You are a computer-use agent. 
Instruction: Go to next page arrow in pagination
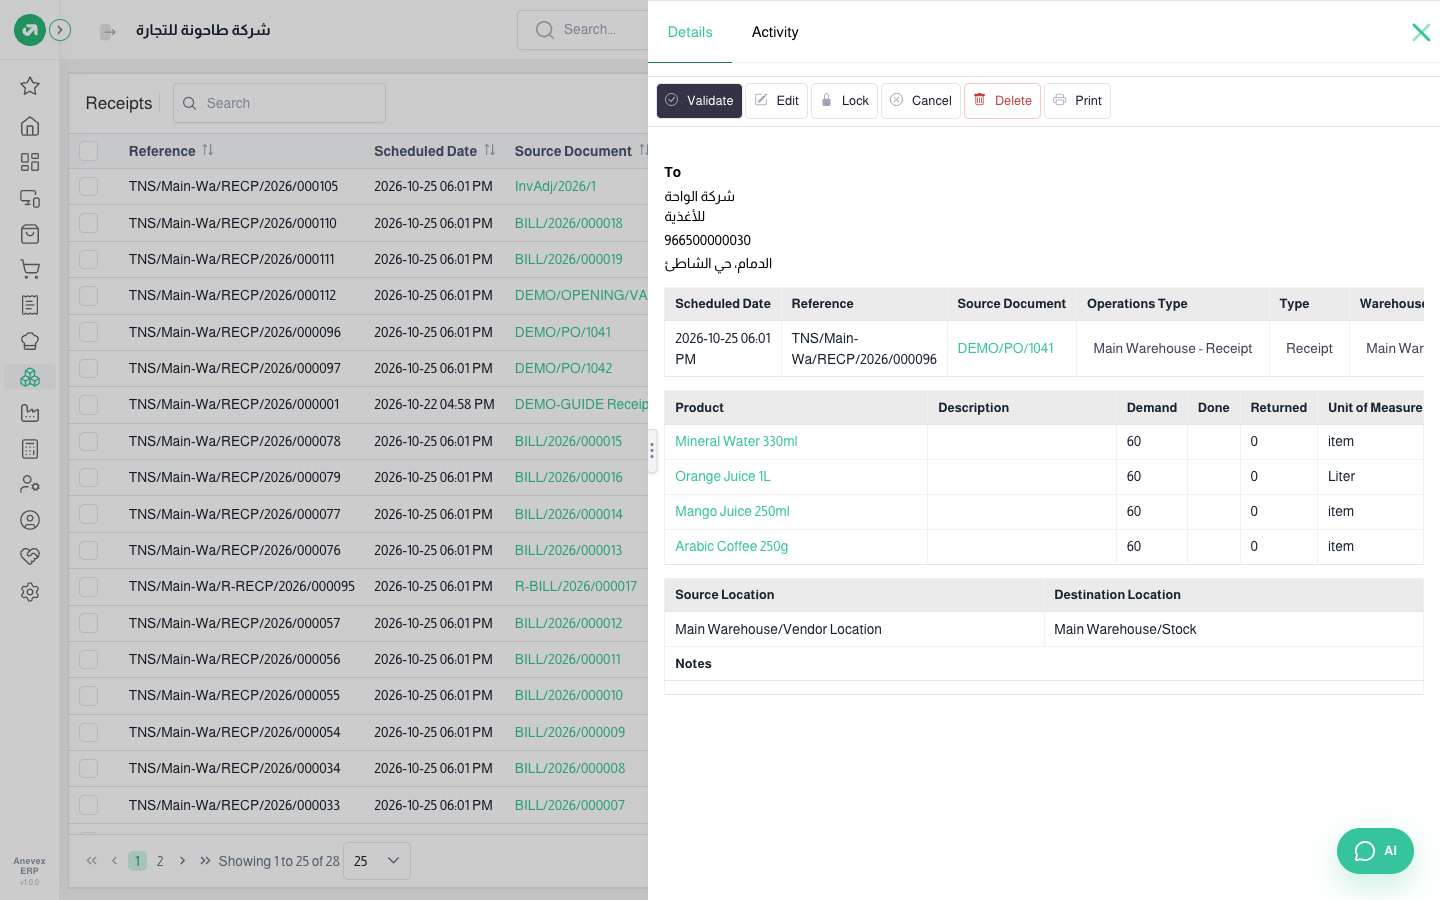[x=182, y=860]
